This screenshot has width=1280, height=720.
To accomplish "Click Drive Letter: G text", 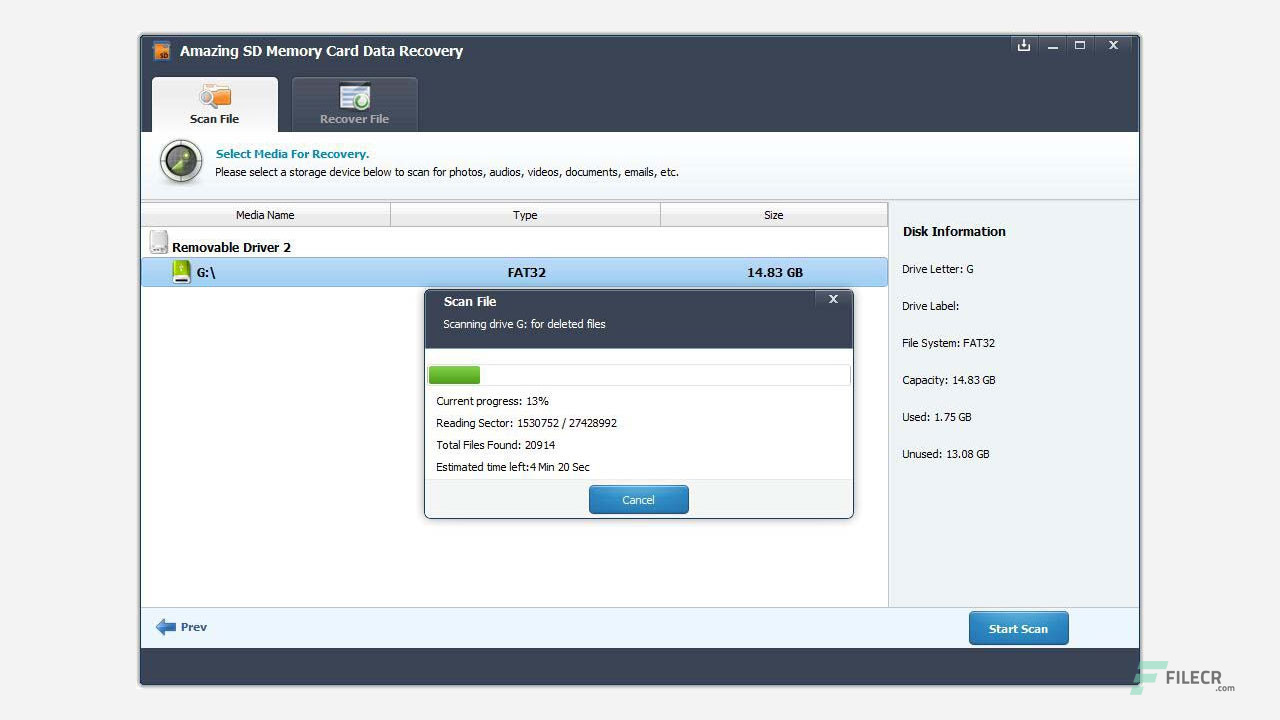I will [x=937, y=269].
